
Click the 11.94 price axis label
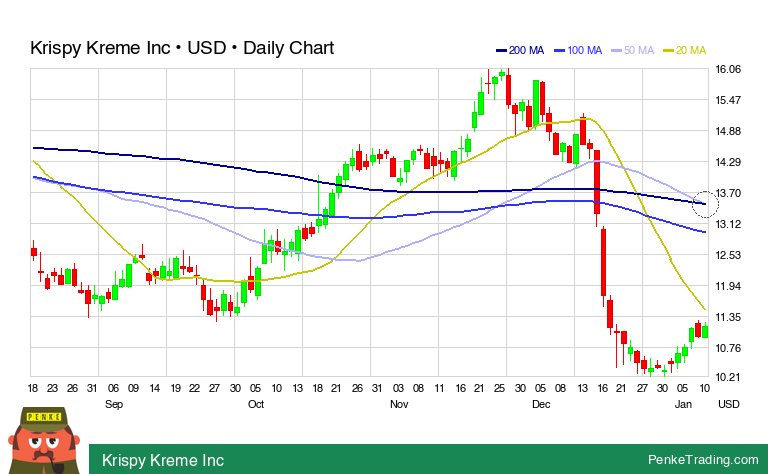click(x=728, y=286)
